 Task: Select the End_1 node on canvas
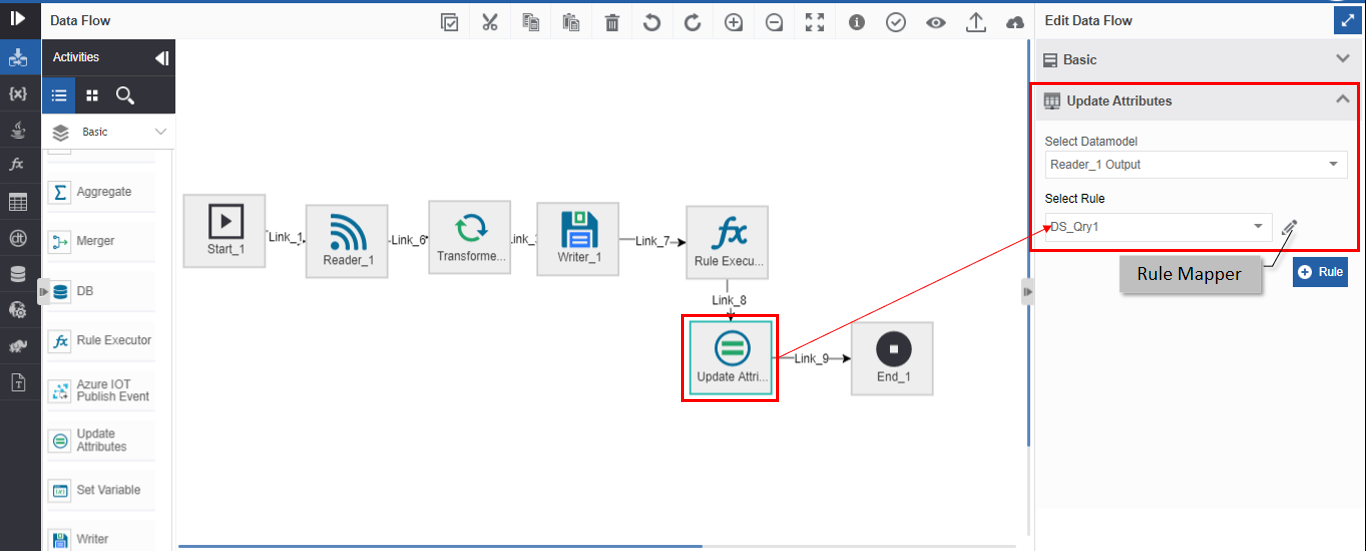click(x=892, y=358)
